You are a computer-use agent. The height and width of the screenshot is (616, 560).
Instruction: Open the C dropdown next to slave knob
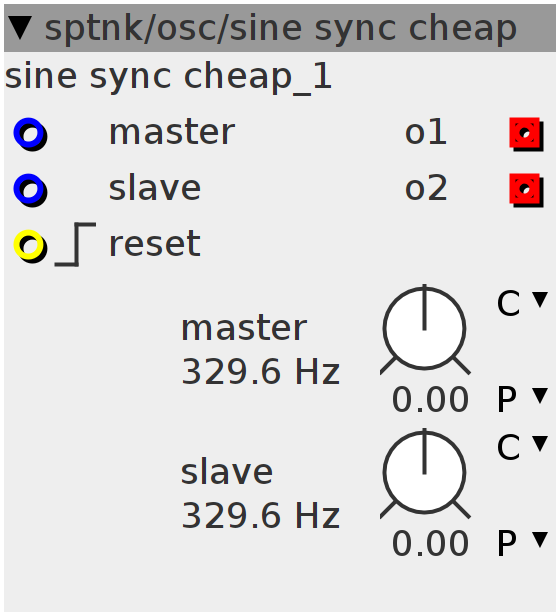[x=522, y=446]
